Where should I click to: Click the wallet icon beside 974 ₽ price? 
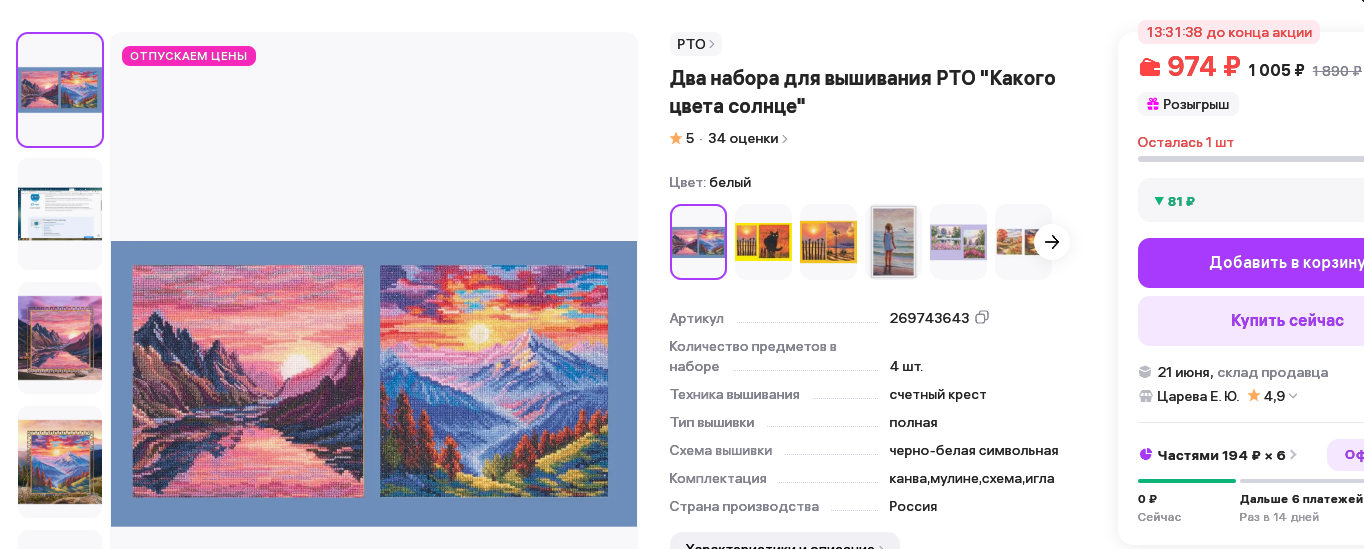1149,68
